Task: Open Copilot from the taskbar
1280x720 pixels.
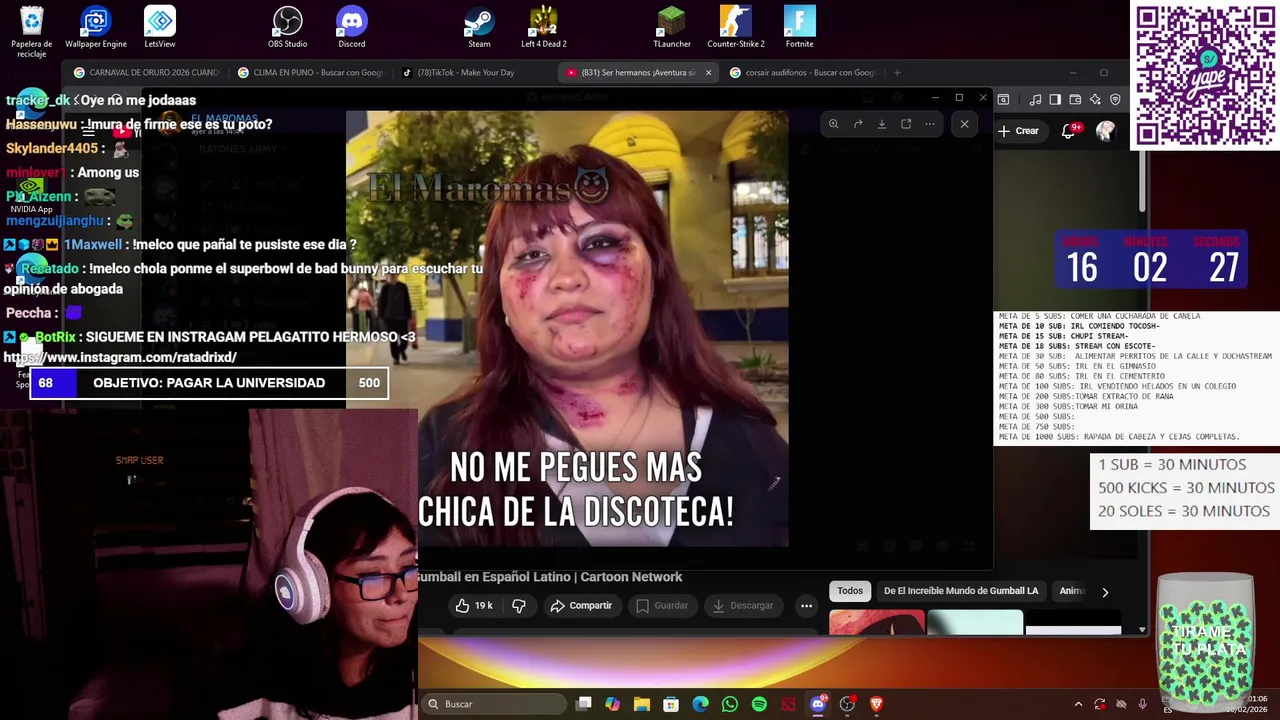Action: 612,704
